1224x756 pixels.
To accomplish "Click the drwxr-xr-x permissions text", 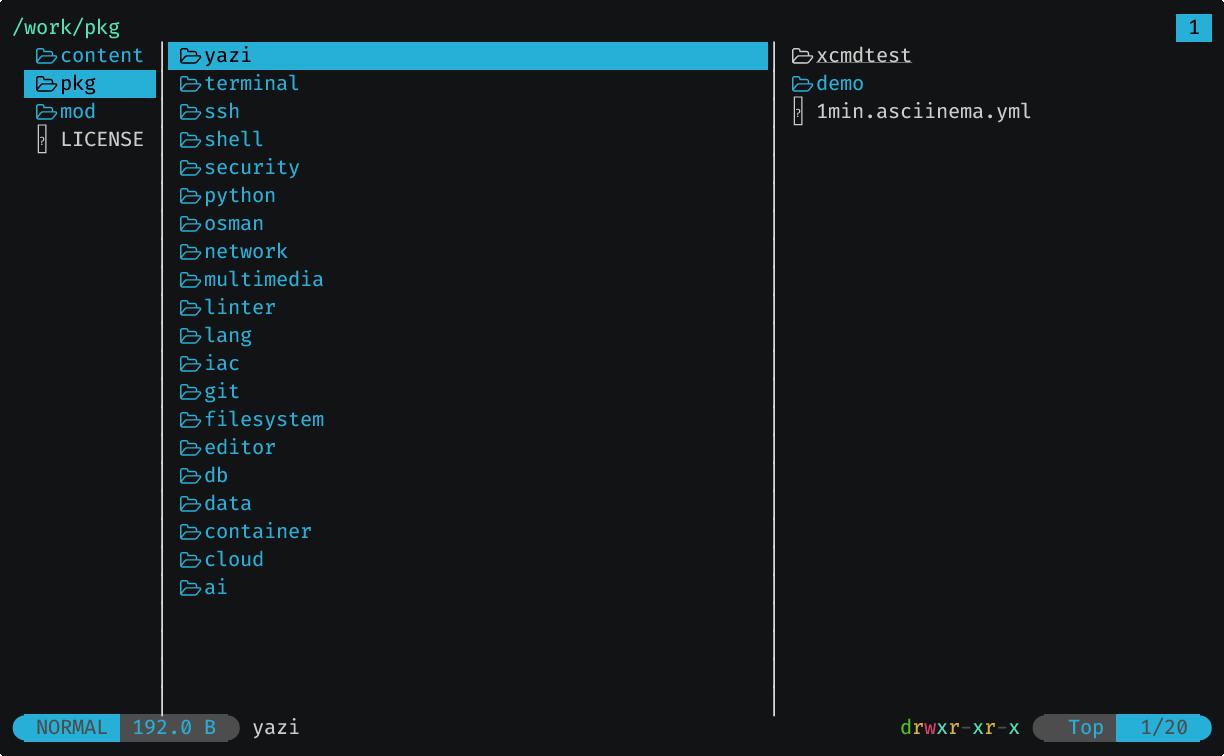I will pos(959,727).
